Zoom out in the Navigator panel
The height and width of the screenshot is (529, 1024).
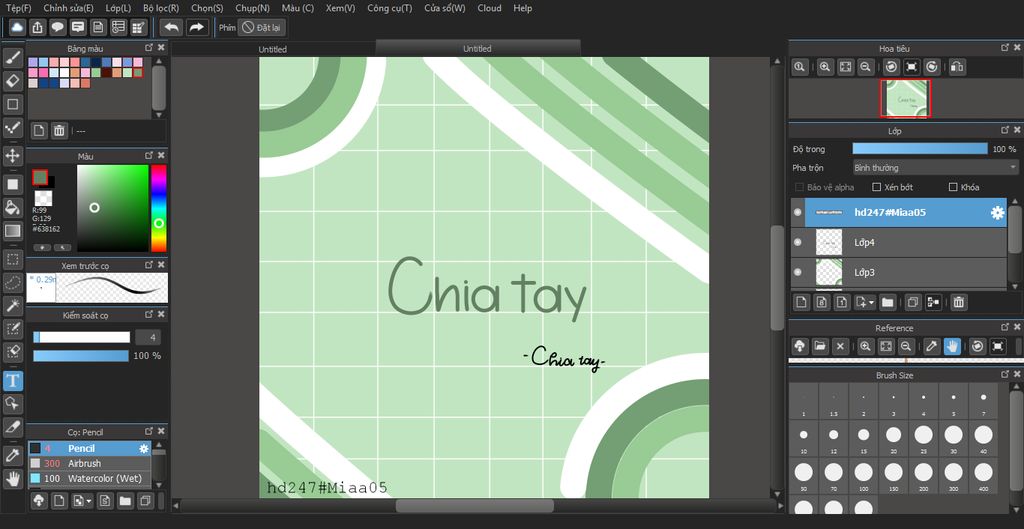865,67
